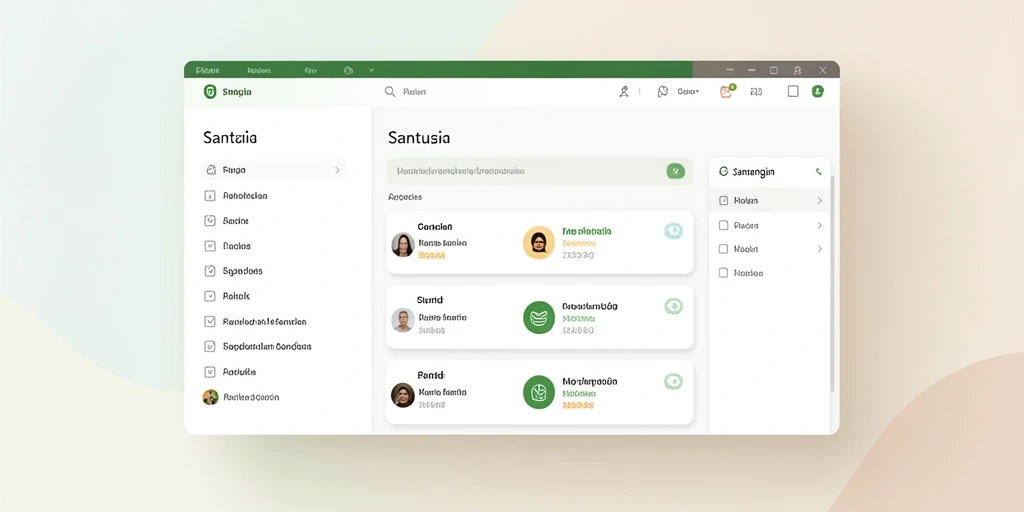Click the green shield app logo
This screenshot has height=512, width=1024.
(x=210, y=91)
